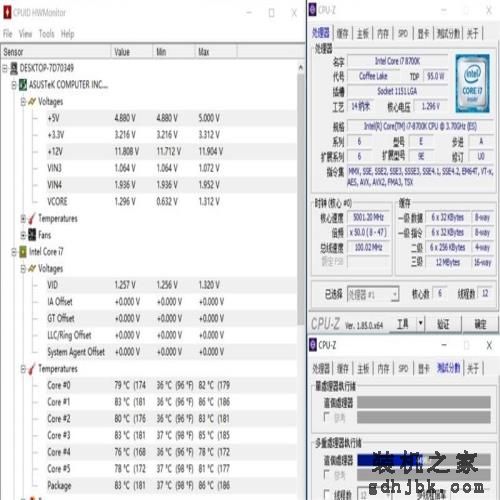Image resolution: width=500 pixels, height=500 pixels.
Task: Collapse the Intel Core i7 node
Action: point(14,252)
